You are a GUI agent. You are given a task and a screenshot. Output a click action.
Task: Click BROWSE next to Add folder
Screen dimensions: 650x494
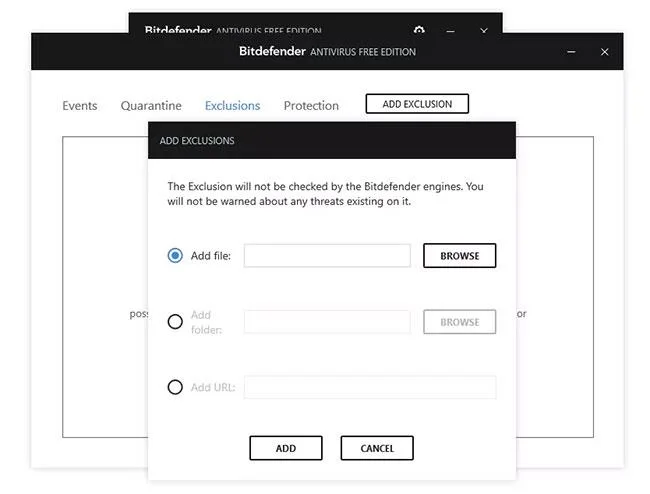(459, 322)
